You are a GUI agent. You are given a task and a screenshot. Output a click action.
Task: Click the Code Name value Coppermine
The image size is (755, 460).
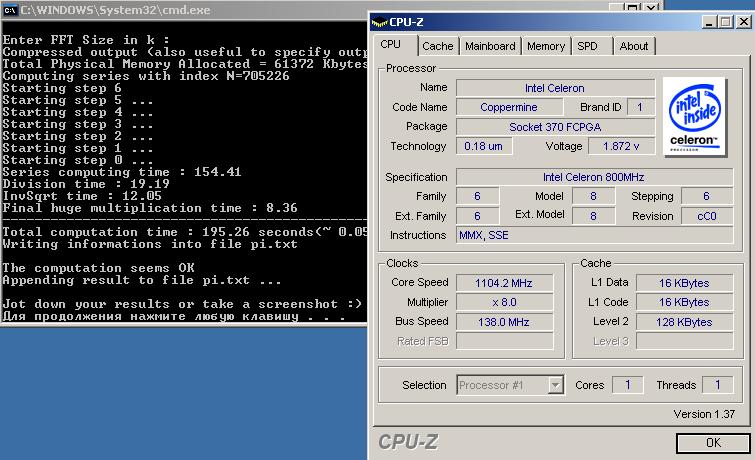point(508,107)
